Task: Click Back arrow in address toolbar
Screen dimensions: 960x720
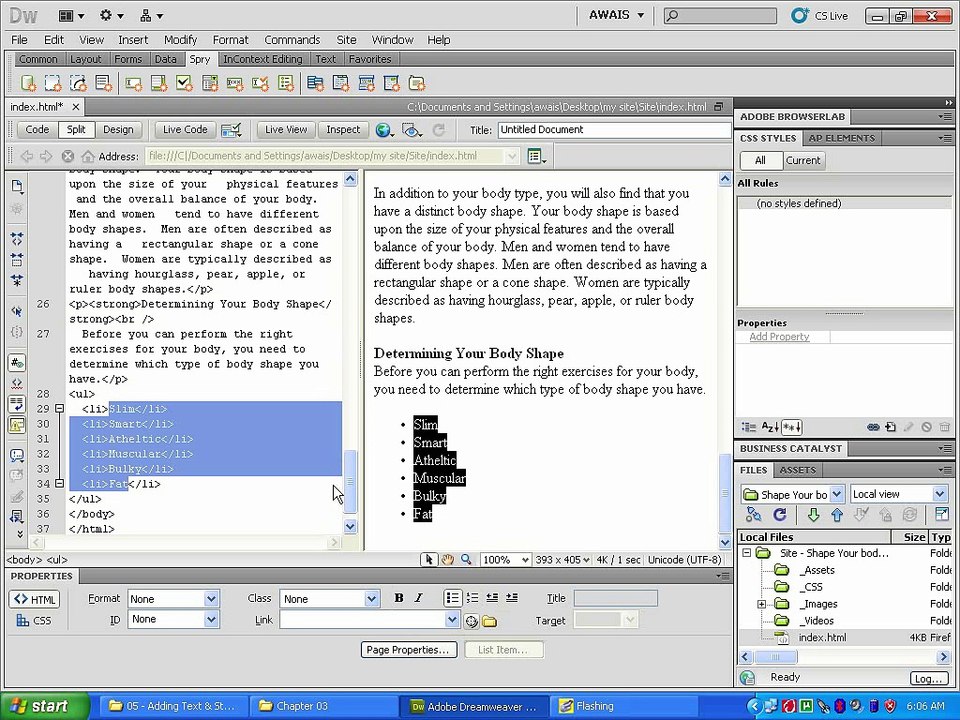Action: tap(26, 156)
